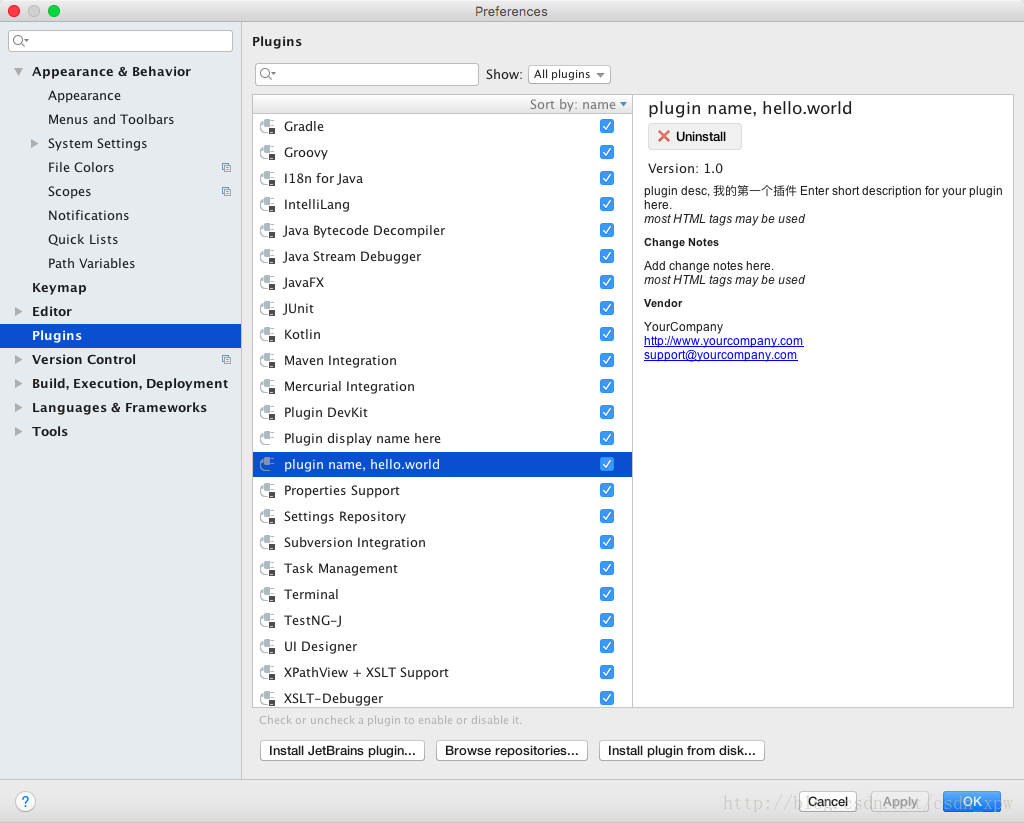Open the Notifications settings page

click(x=88, y=216)
